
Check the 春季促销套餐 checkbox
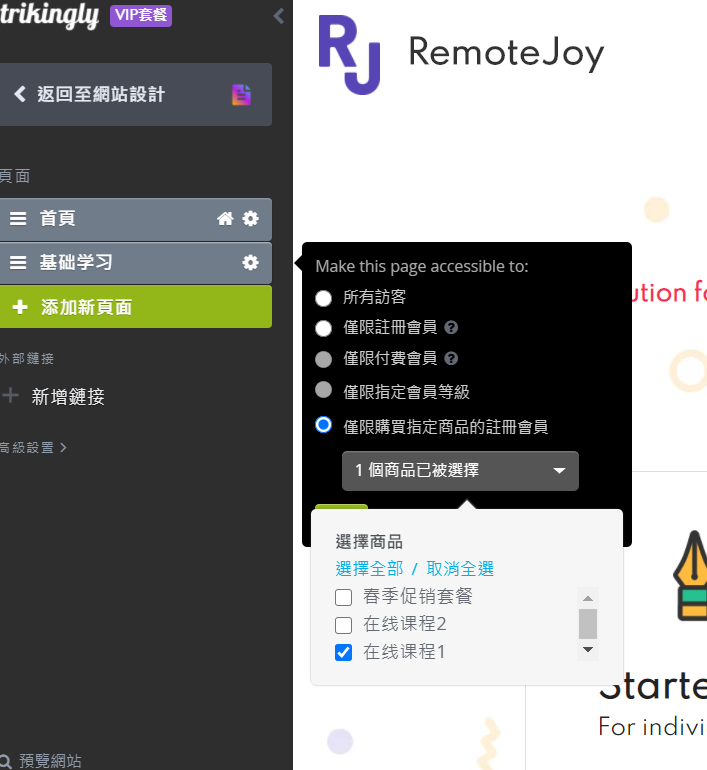(344, 598)
